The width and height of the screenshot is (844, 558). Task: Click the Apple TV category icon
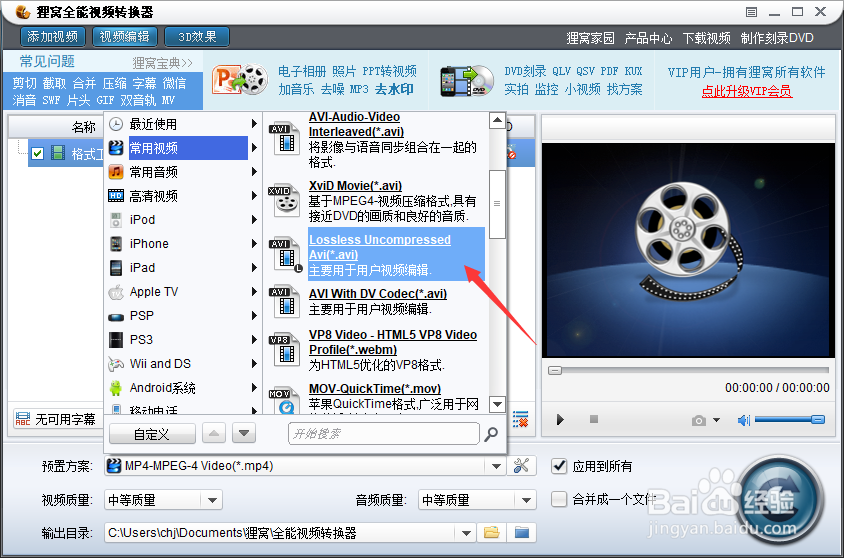(x=116, y=292)
